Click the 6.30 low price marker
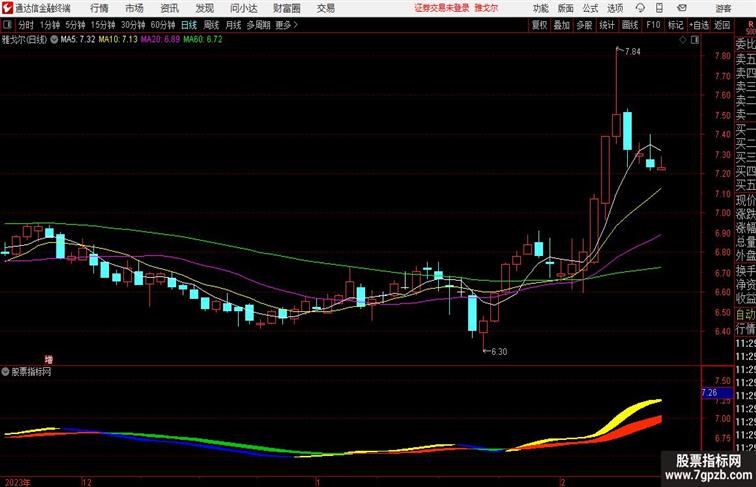Viewport: 756px width, 487px height. (x=499, y=352)
